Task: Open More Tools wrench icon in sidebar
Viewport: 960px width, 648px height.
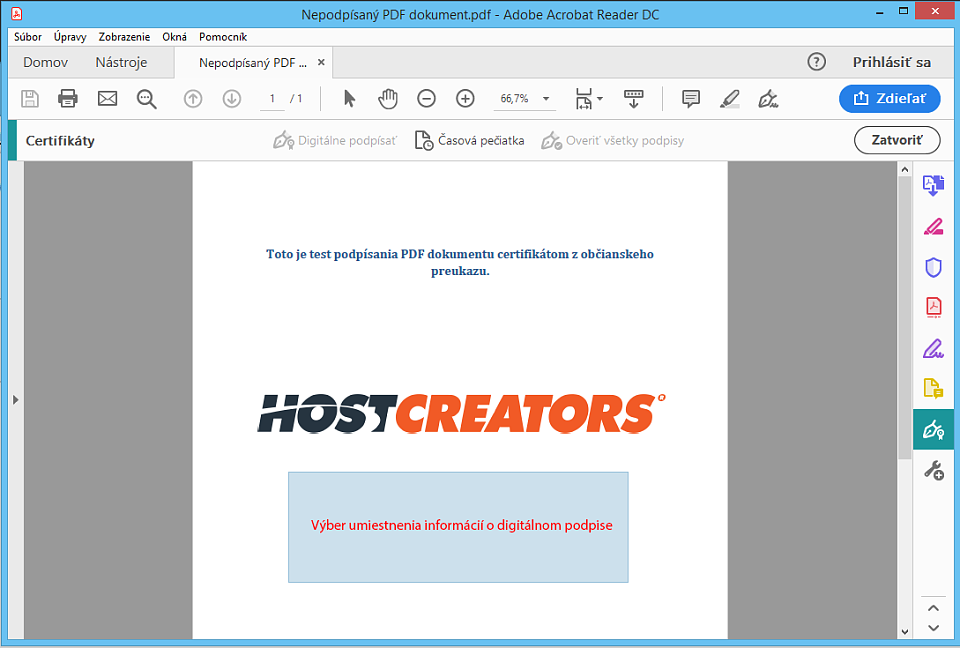Action: 933,470
